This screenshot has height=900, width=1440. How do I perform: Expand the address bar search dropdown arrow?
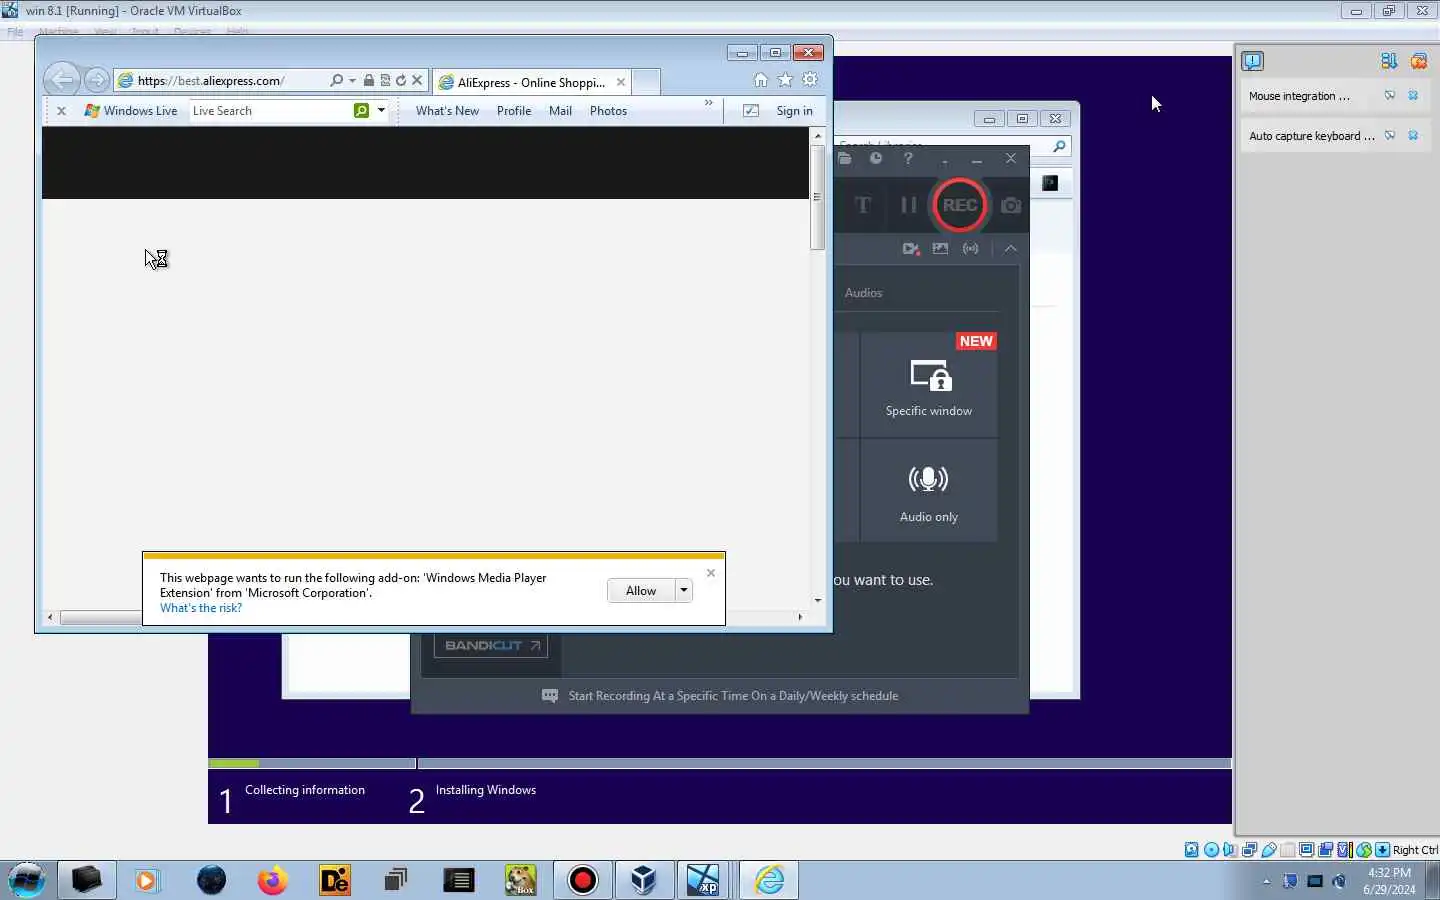pyautogui.click(x=352, y=81)
